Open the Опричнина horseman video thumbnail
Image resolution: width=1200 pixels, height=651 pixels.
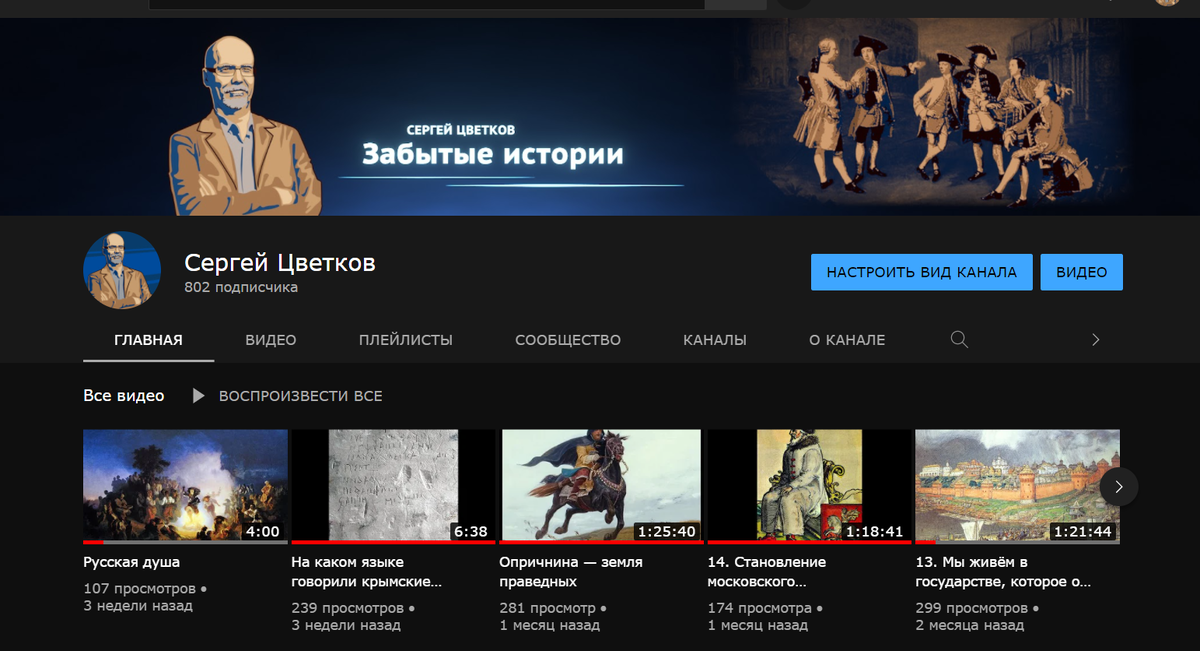(x=601, y=487)
